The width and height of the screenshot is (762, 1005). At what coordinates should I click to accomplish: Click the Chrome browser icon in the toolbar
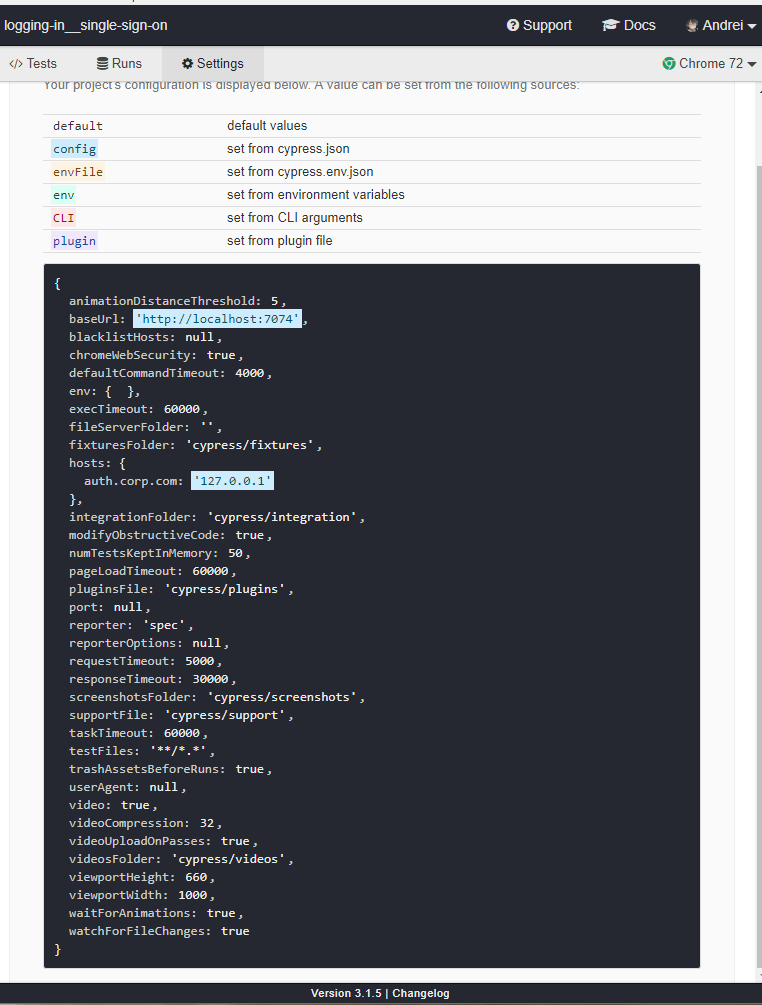668,63
